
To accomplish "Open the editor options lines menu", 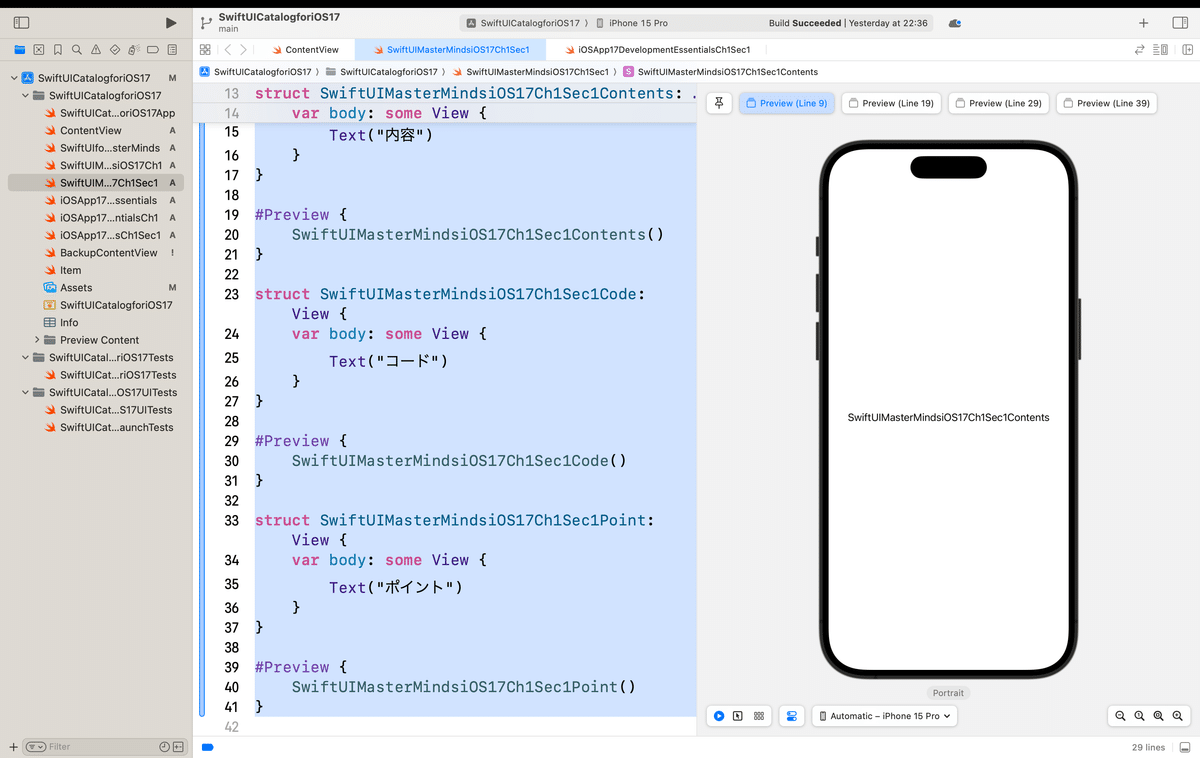I will [x=1160, y=49].
